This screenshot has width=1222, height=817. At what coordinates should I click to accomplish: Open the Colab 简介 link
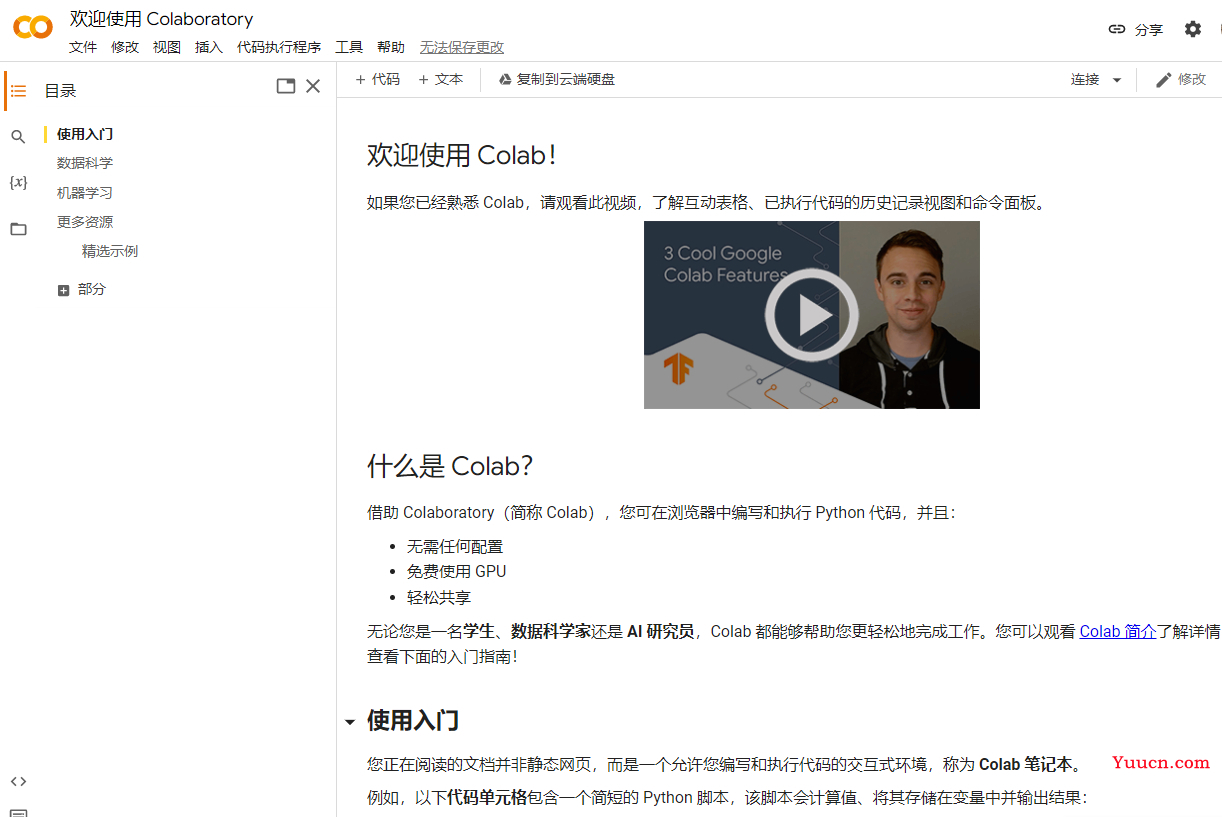(1118, 631)
